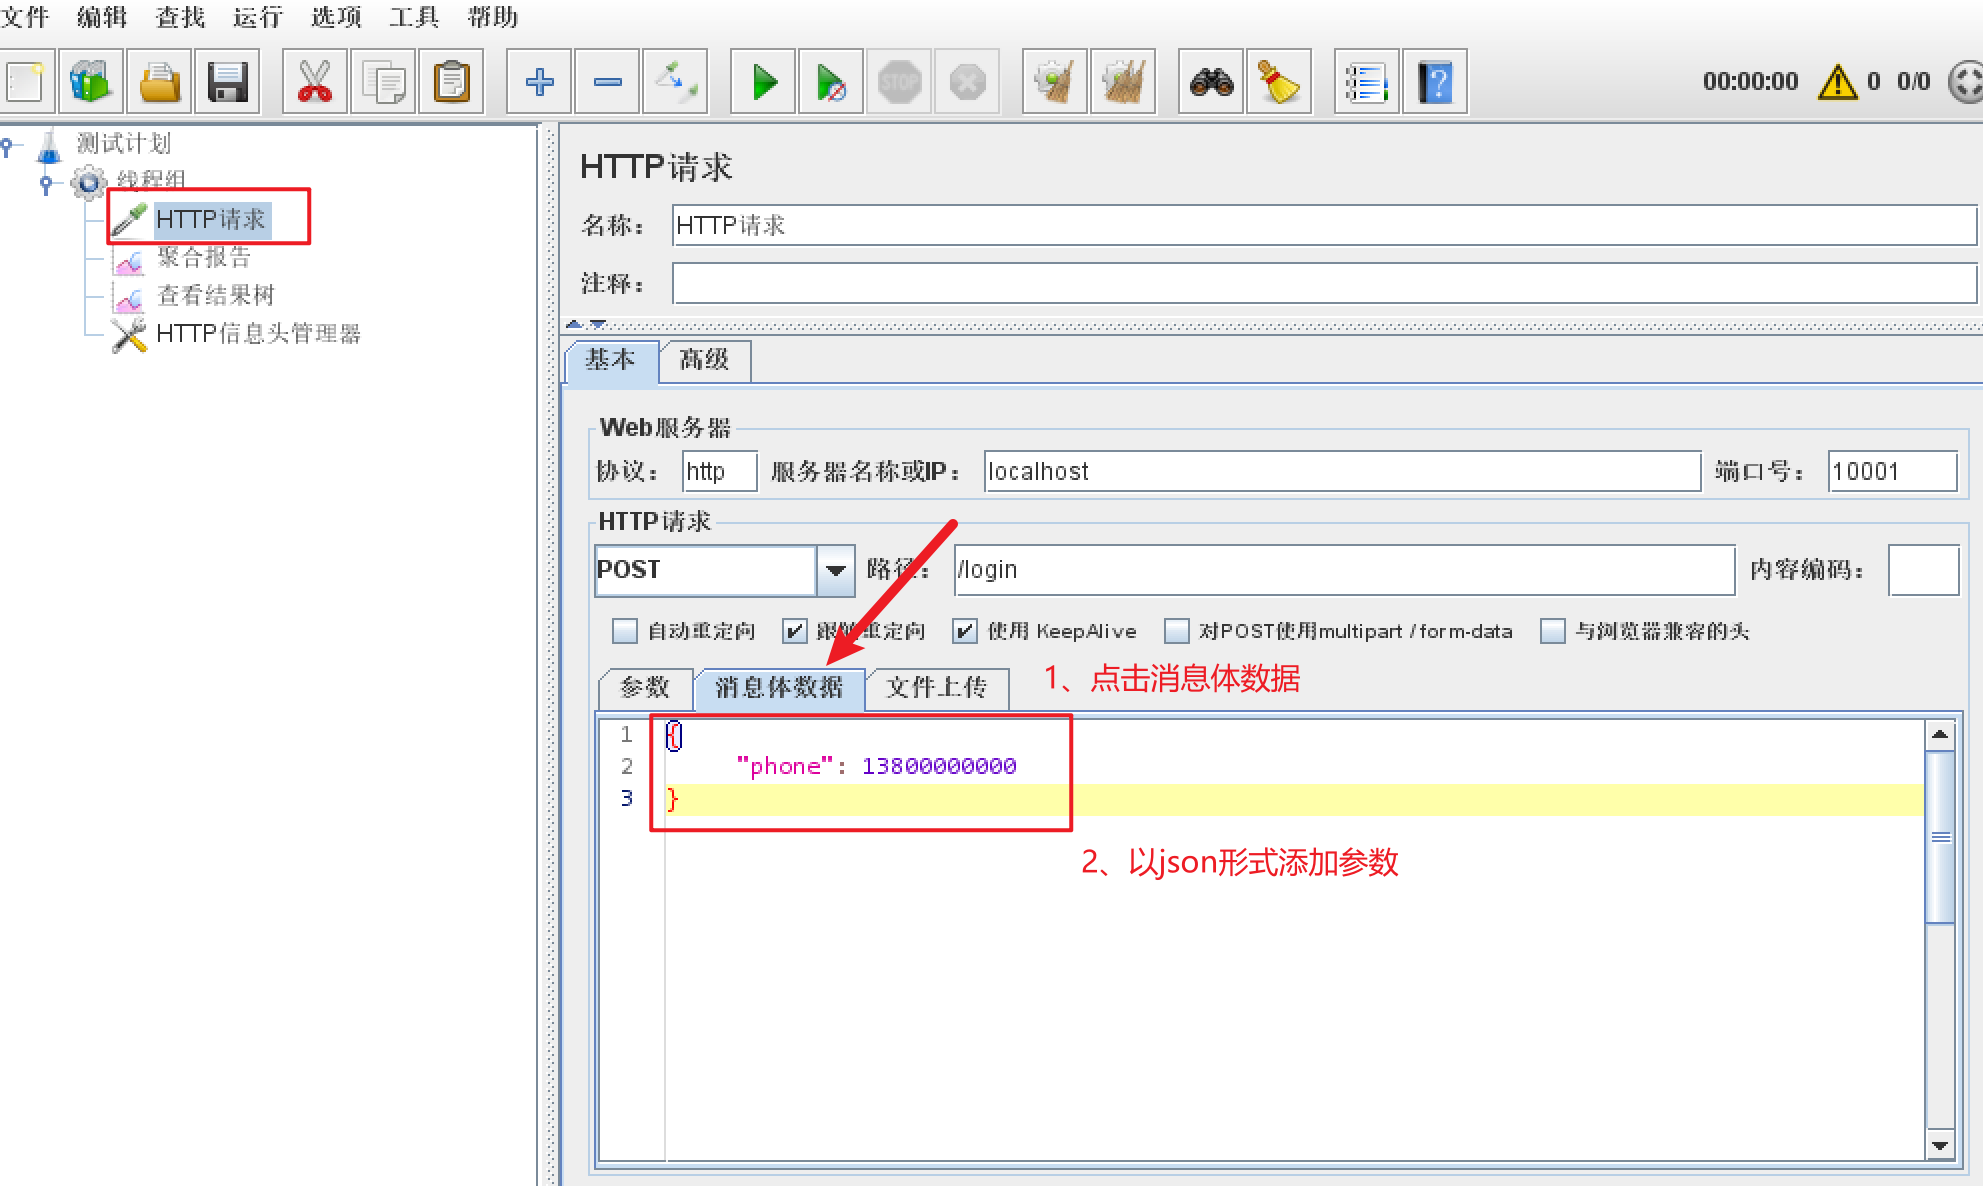Image resolution: width=1983 pixels, height=1186 pixels.
Task: Click the Save floppy disk icon
Action: (227, 82)
